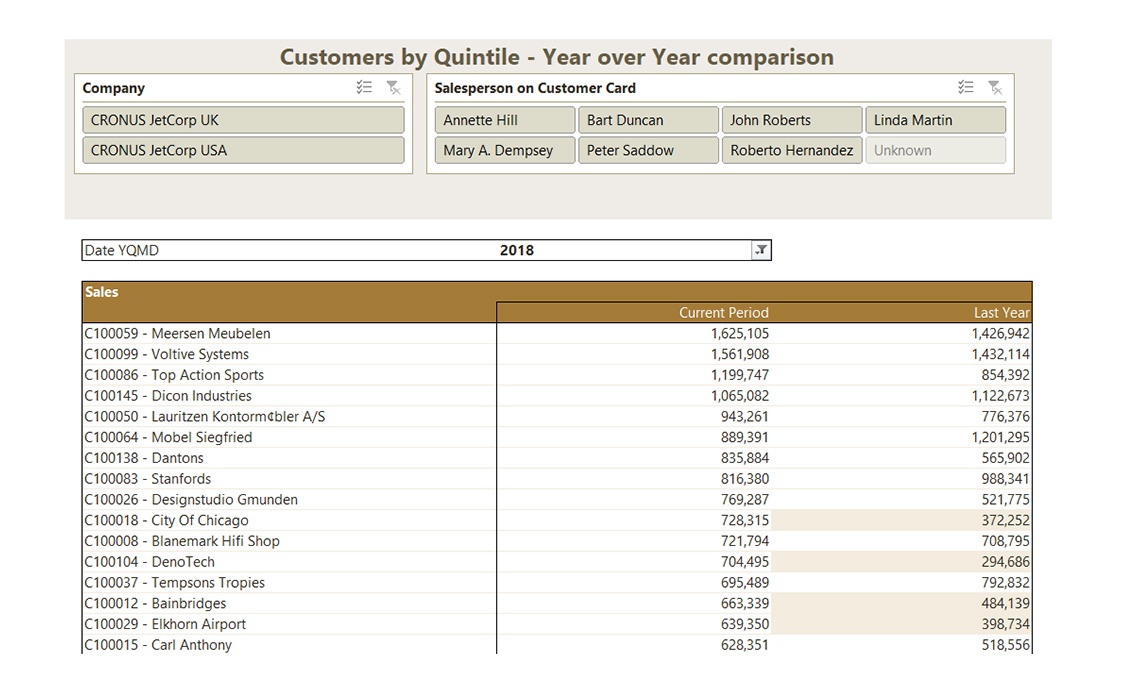Filter by salesperson Roberto Hernandez
Viewport: 1140px width, 687px height.
792,150
